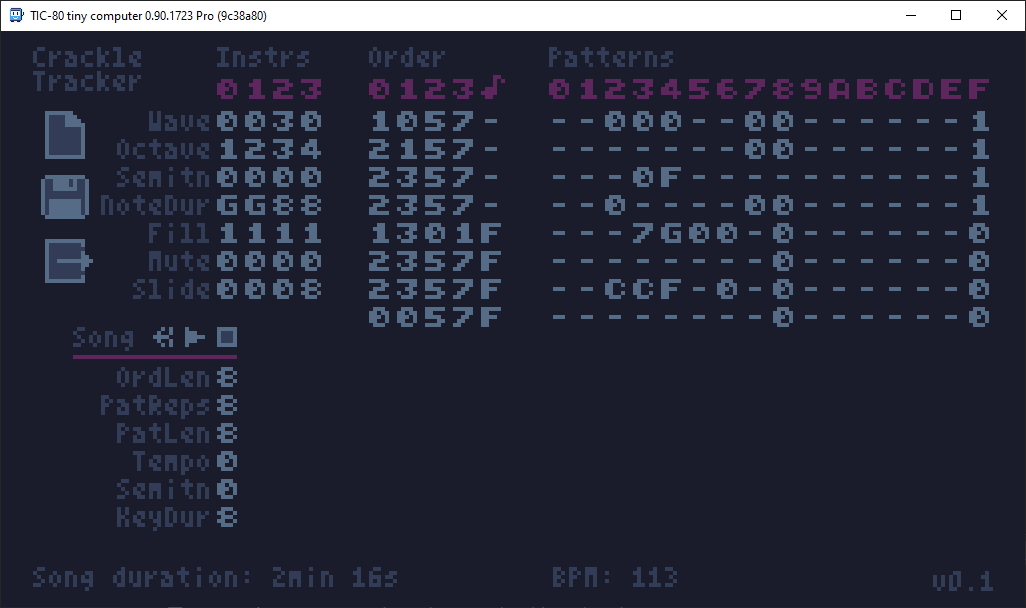This screenshot has width=1026, height=608.
Task: Select Patterns column header F
Action: coord(979,88)
